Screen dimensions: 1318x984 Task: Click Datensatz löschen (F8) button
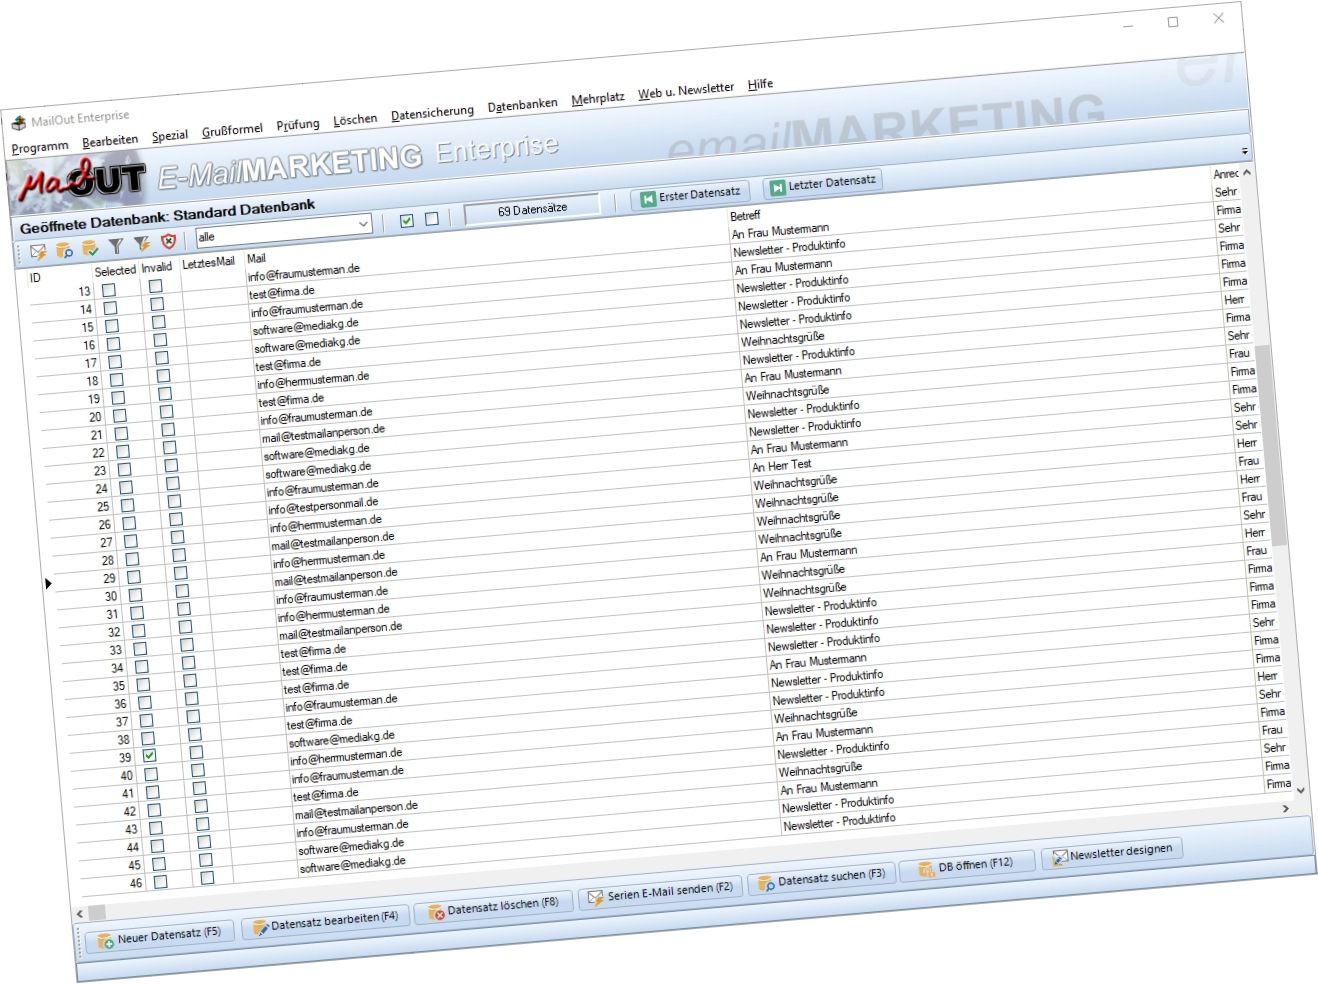pyautogui.click(x=494, y=906)
